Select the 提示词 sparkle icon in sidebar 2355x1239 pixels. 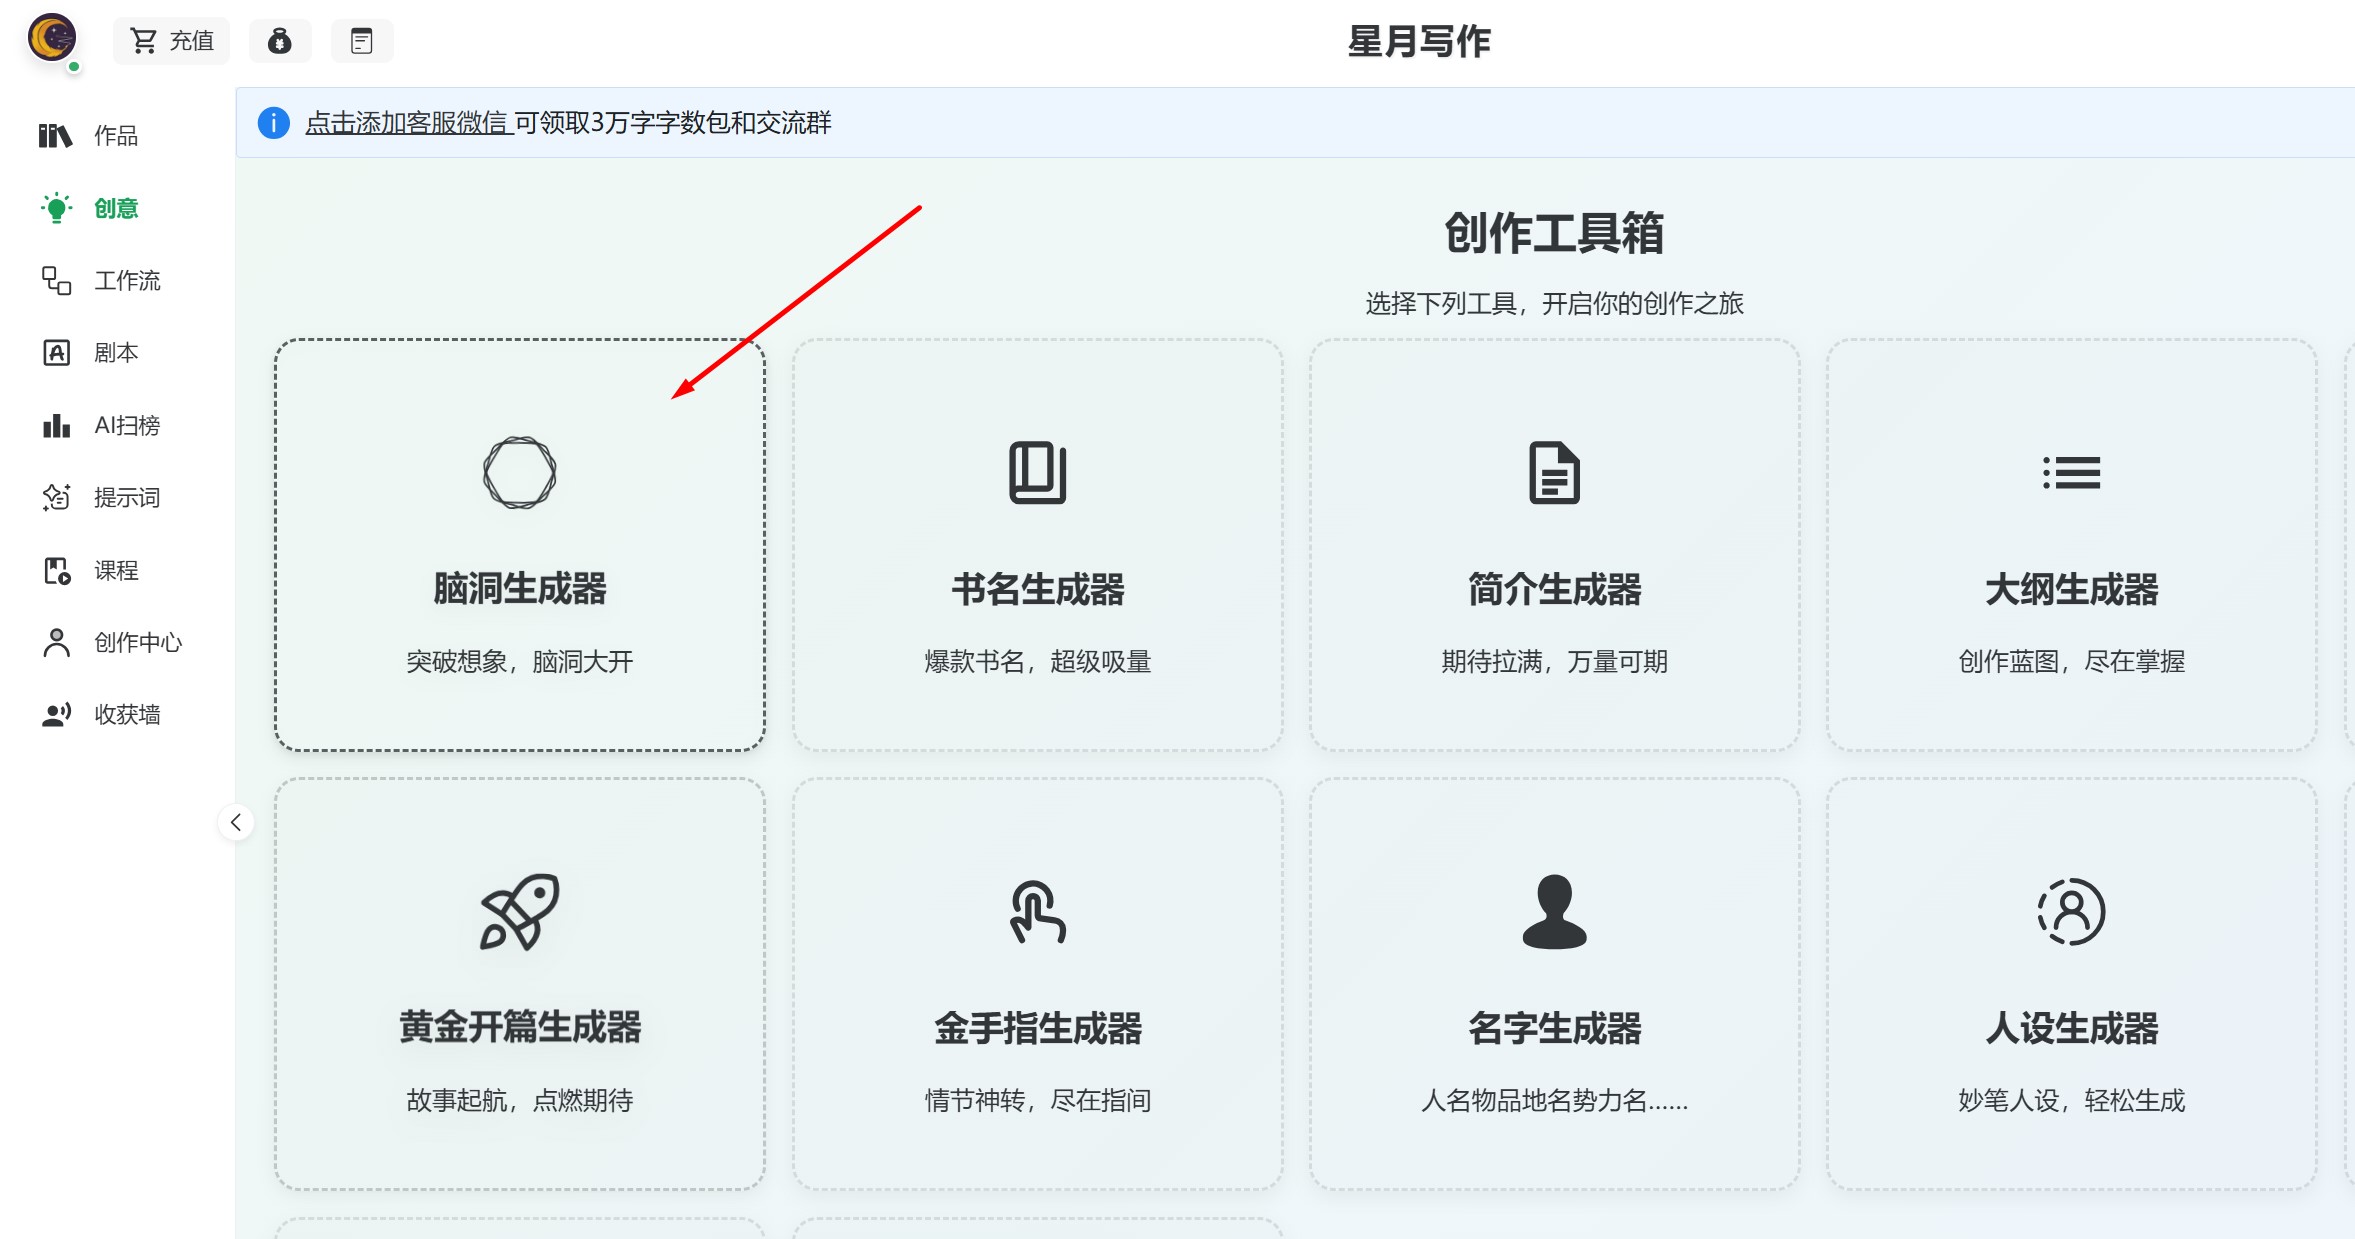point(57,497)
